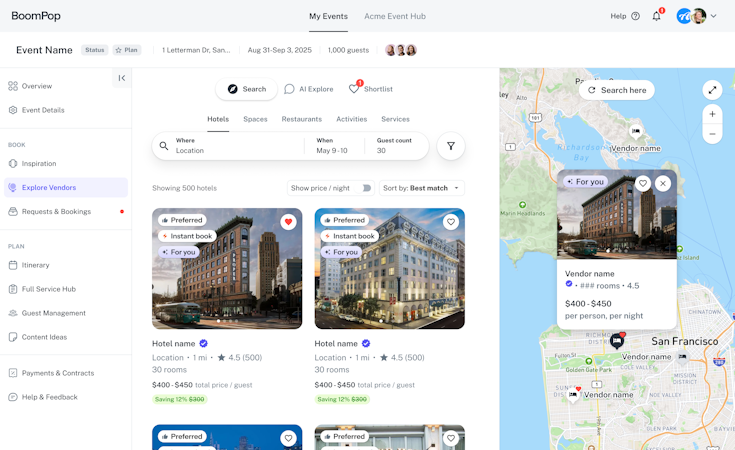Image resolution: width=735 pixels, height=450 pixels.
Task: Select Explore Vendors in sidebar
Action: (x=66, y=188)
